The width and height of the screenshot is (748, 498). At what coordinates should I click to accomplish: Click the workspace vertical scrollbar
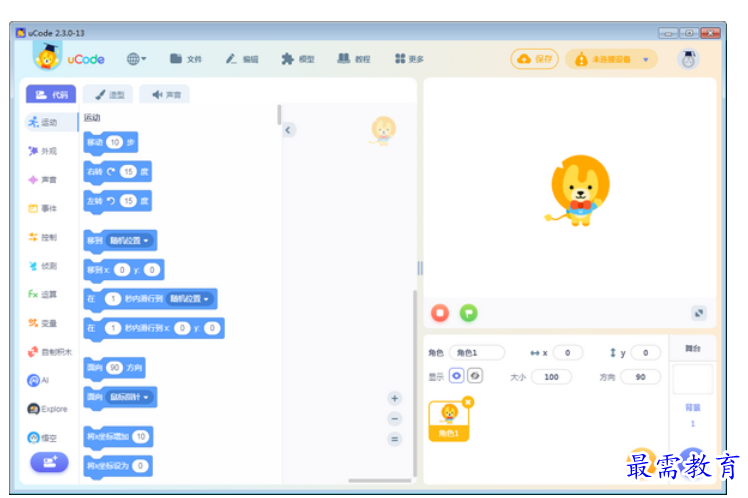point(415,382)
